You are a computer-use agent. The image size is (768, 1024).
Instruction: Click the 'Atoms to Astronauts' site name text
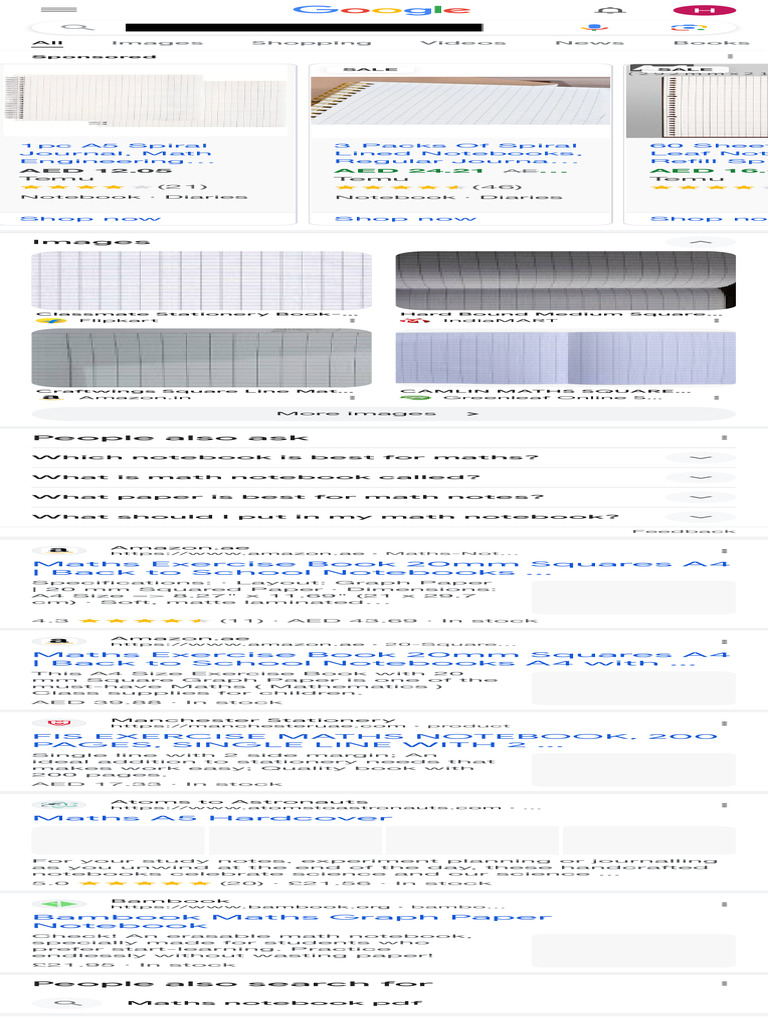(x=239, y=801)
